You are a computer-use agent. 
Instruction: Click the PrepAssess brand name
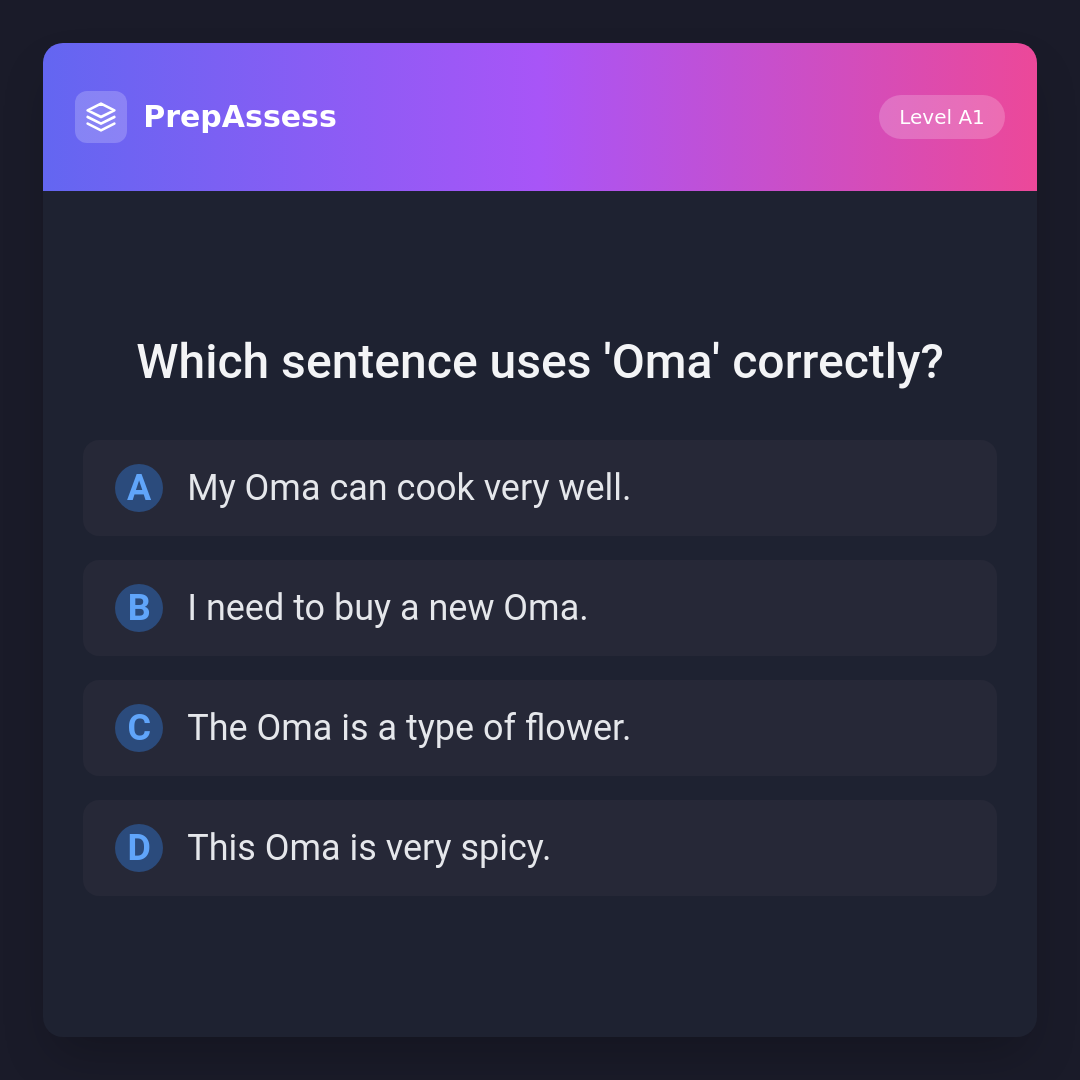point(240,117)
